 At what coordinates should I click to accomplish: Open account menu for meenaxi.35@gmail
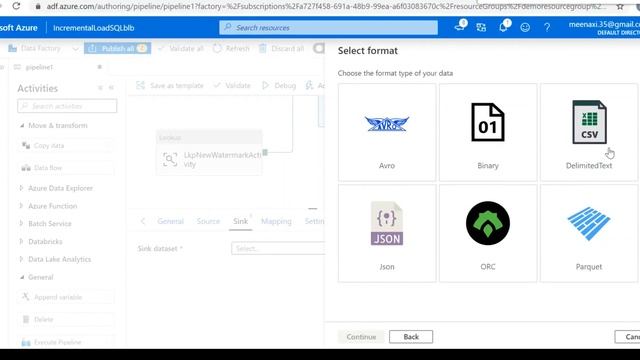point(604,28)
